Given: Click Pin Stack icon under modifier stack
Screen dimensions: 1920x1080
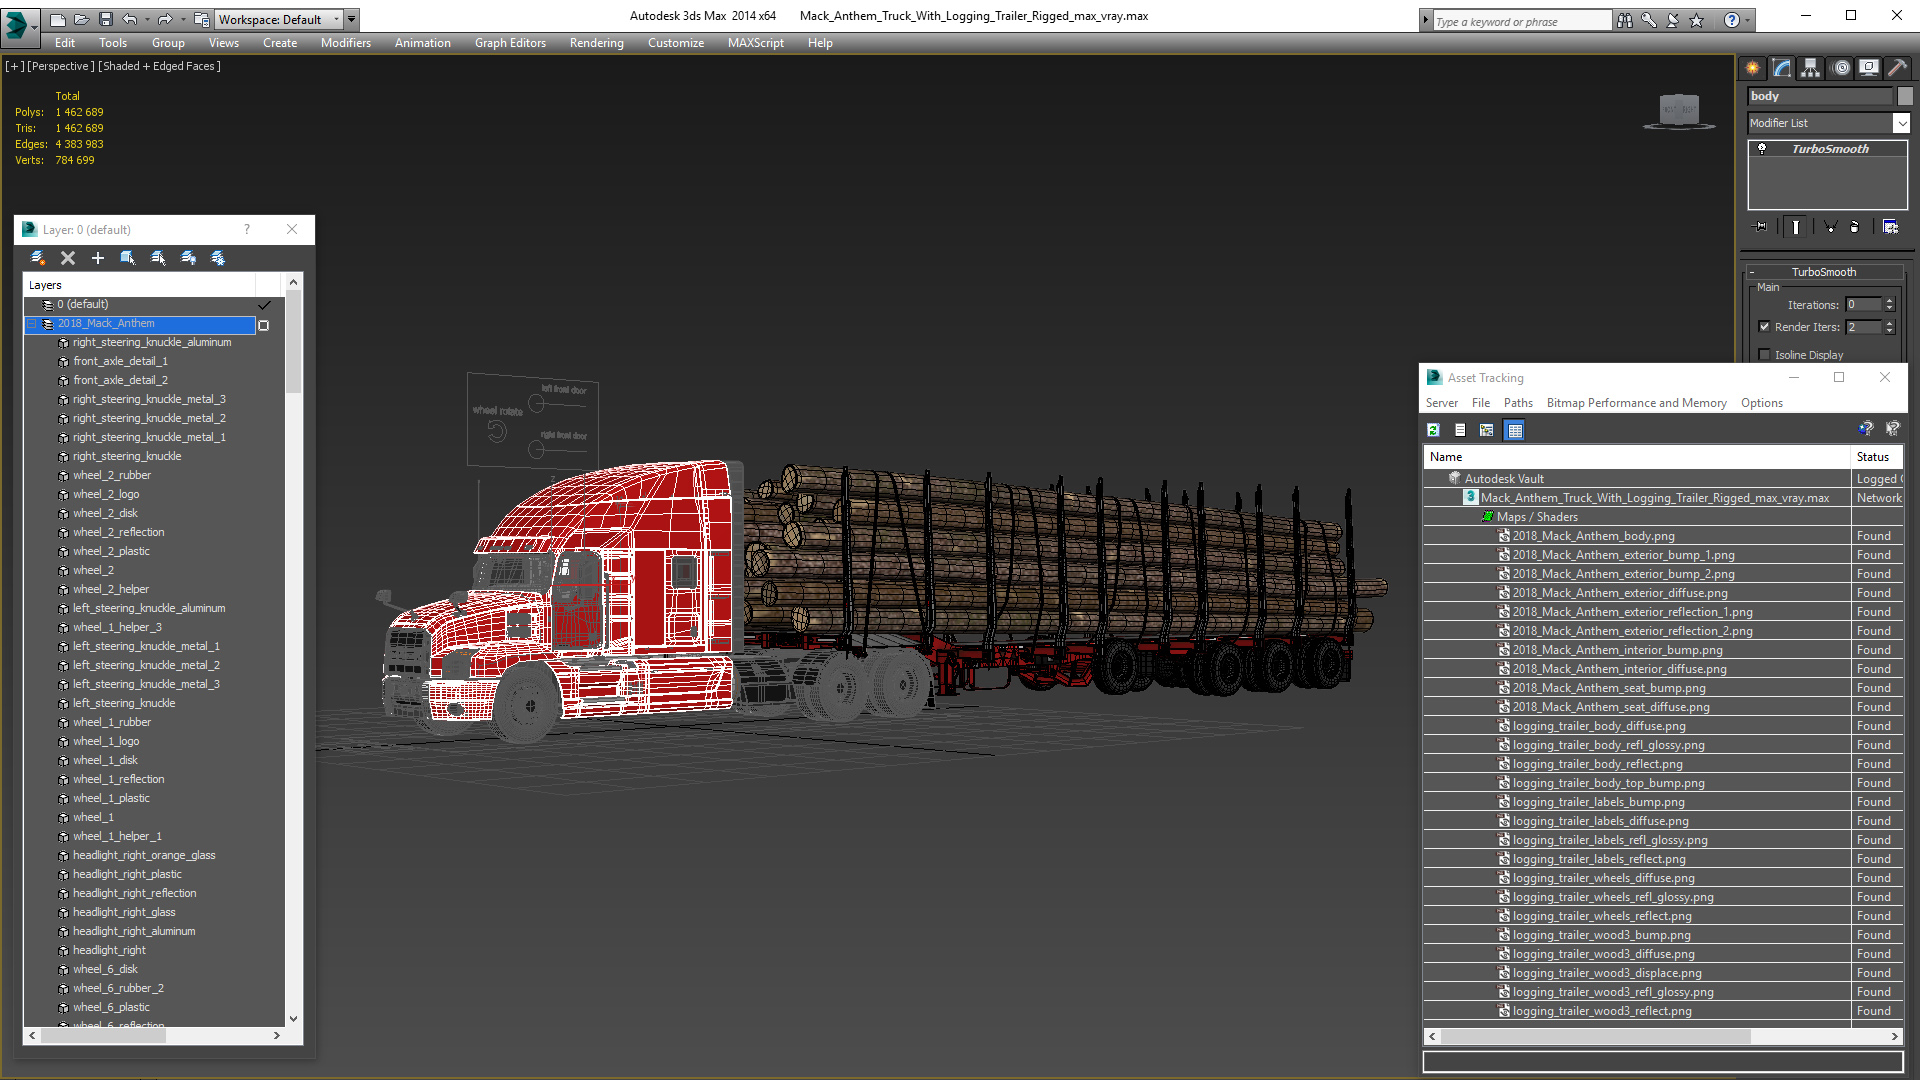Looking at the screenshot, I should coord(1761,227).
